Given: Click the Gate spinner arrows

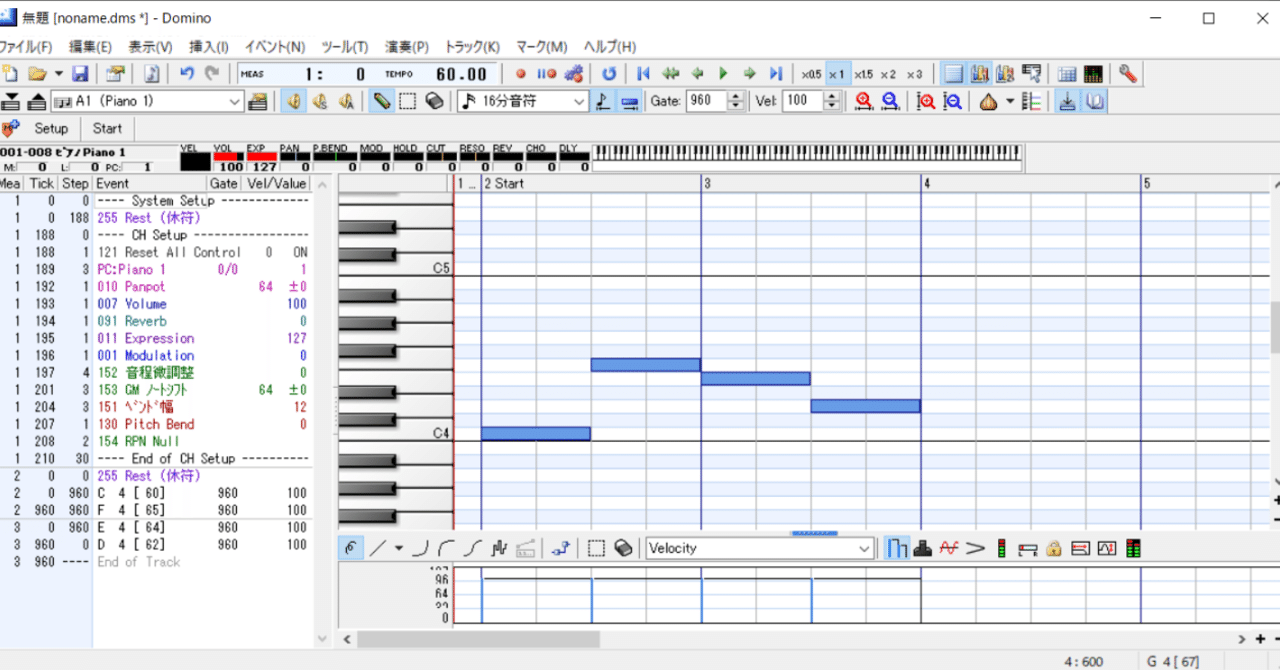Looking at the screenshot, I should [x=737, y=101].
